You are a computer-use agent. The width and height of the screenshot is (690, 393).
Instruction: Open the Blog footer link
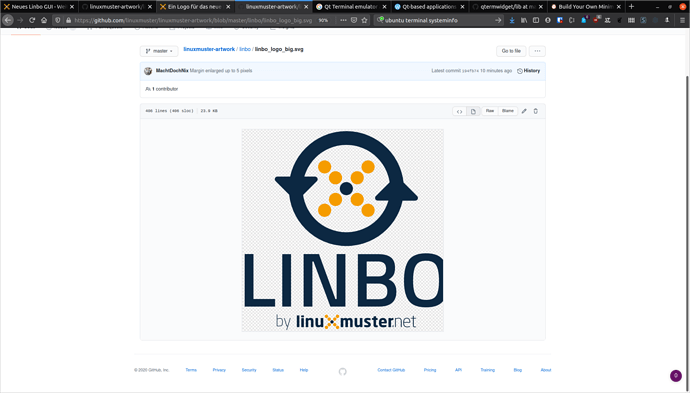[x=518, y=370]
